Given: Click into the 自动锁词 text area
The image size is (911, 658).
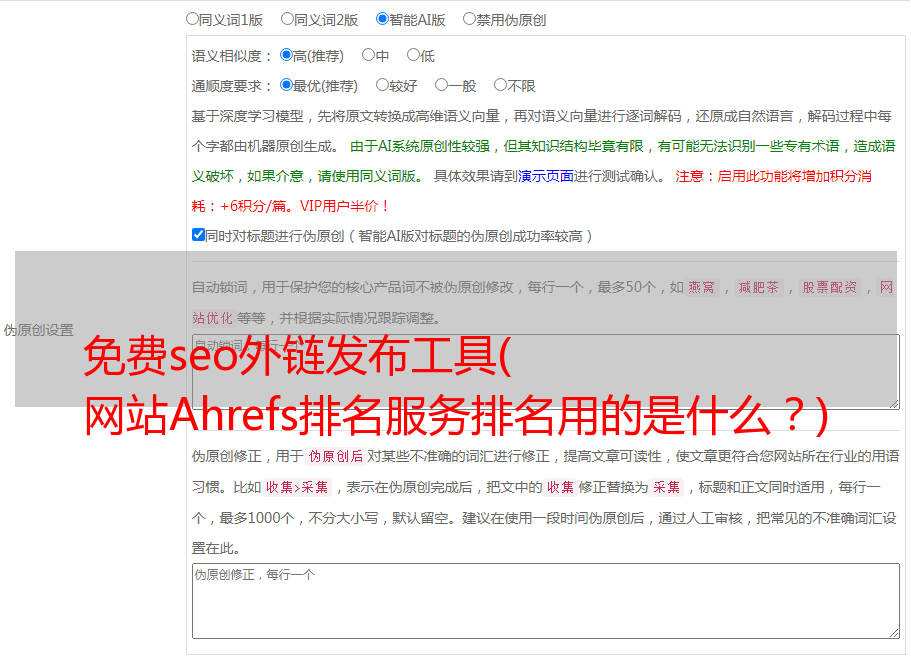Looking at the screenshot, I should 546,372.
